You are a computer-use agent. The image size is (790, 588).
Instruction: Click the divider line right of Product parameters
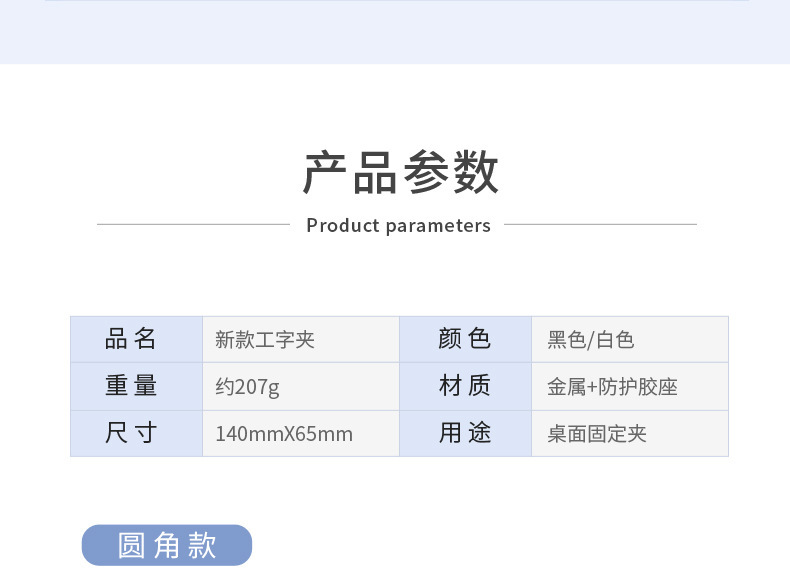[600, 224]
